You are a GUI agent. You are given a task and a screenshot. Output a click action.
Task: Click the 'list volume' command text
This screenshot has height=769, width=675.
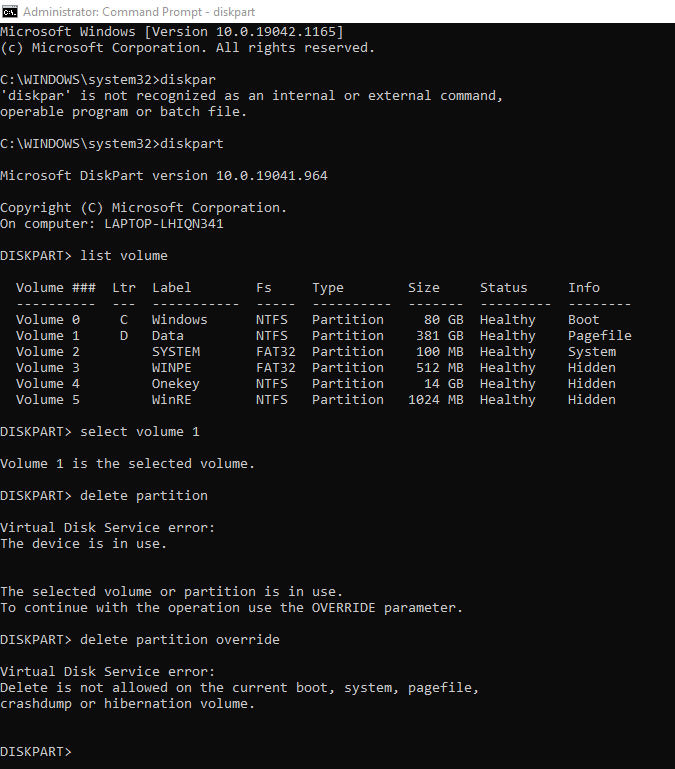[124, 256]
